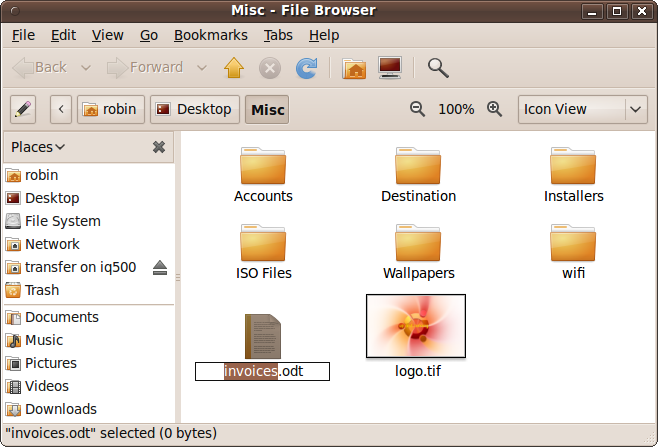Close the Places side pane

pyautogui.click(x=159, y=147)
